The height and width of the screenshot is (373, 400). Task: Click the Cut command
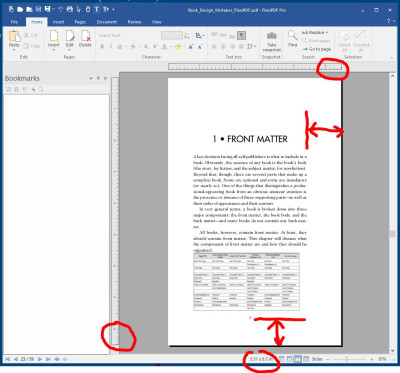coord(30,35)
